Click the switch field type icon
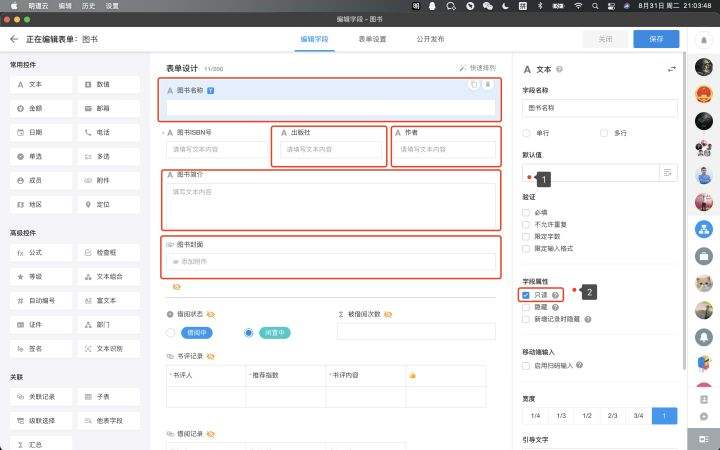Viewport: 720px width, 450px height. coord(671,70)
